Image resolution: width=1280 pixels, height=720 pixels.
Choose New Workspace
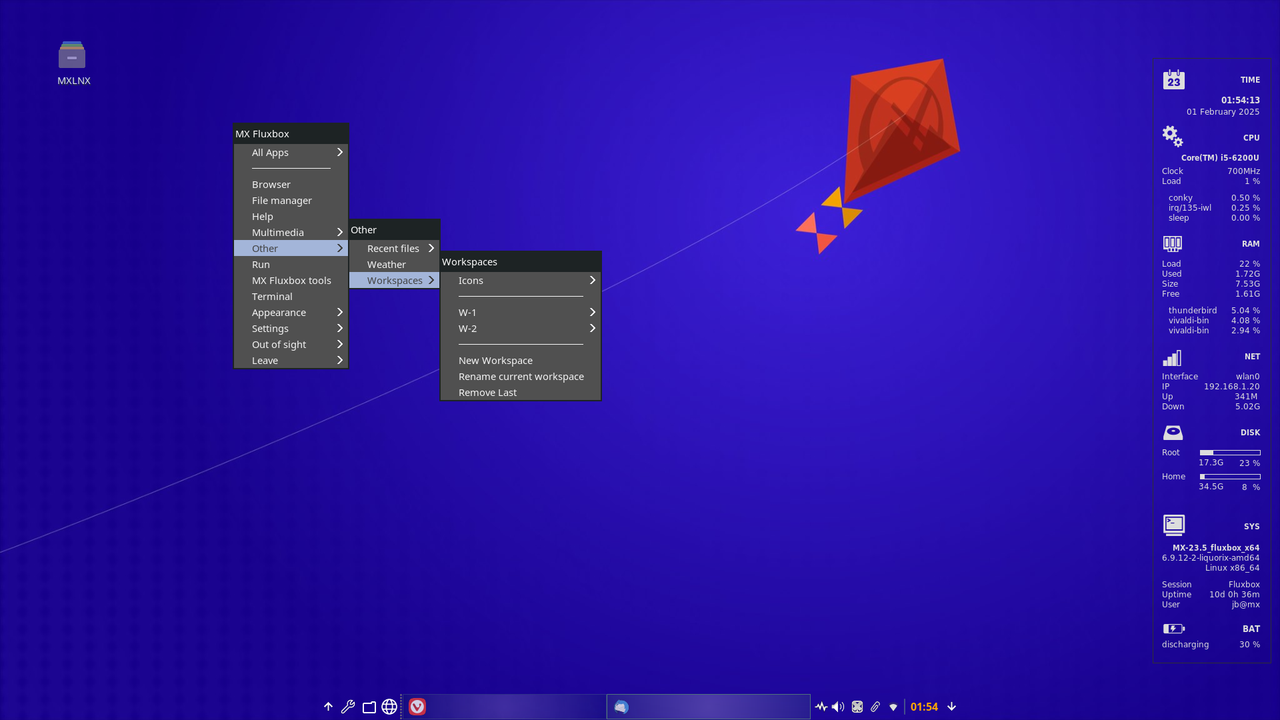point(520,360)
